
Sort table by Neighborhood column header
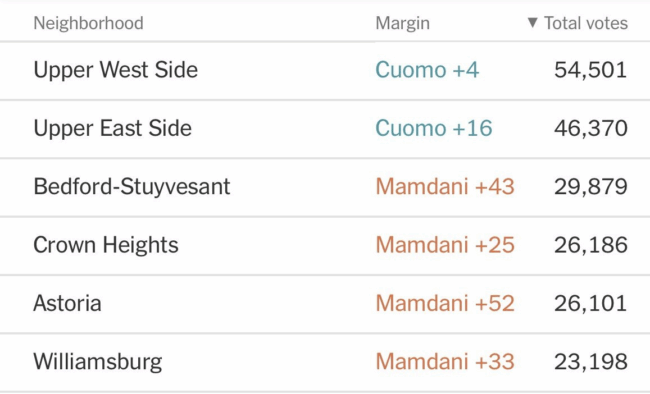tap(88, 23)
